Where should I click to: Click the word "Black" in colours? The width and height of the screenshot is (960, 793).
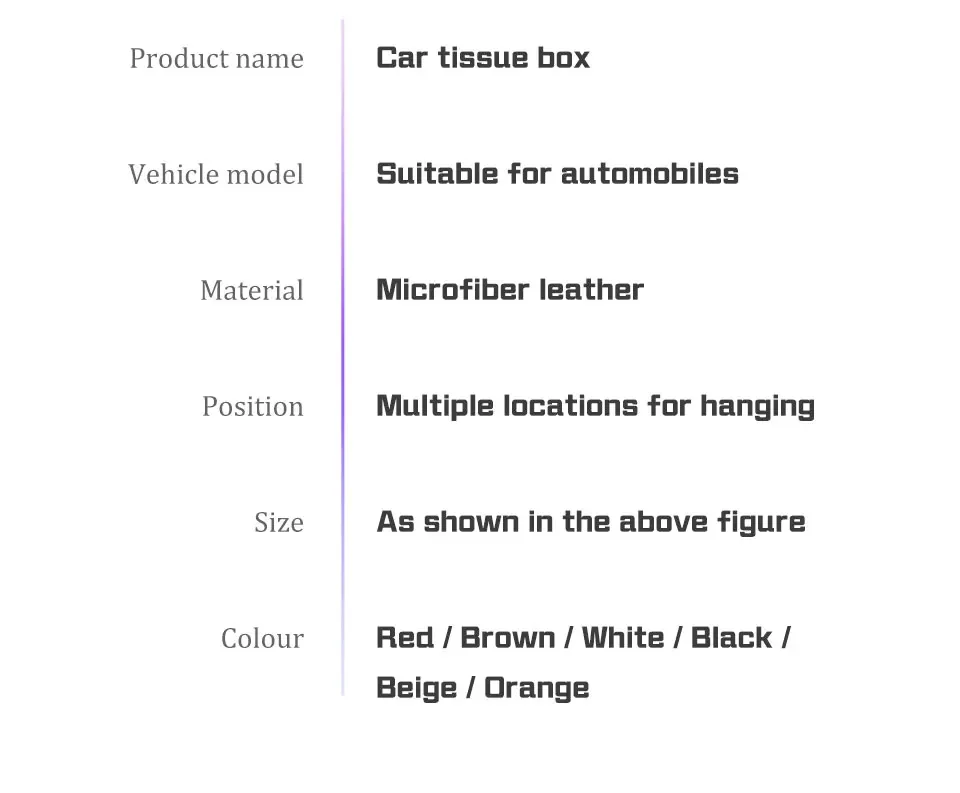pyautogui.click(x=731, y=638)
